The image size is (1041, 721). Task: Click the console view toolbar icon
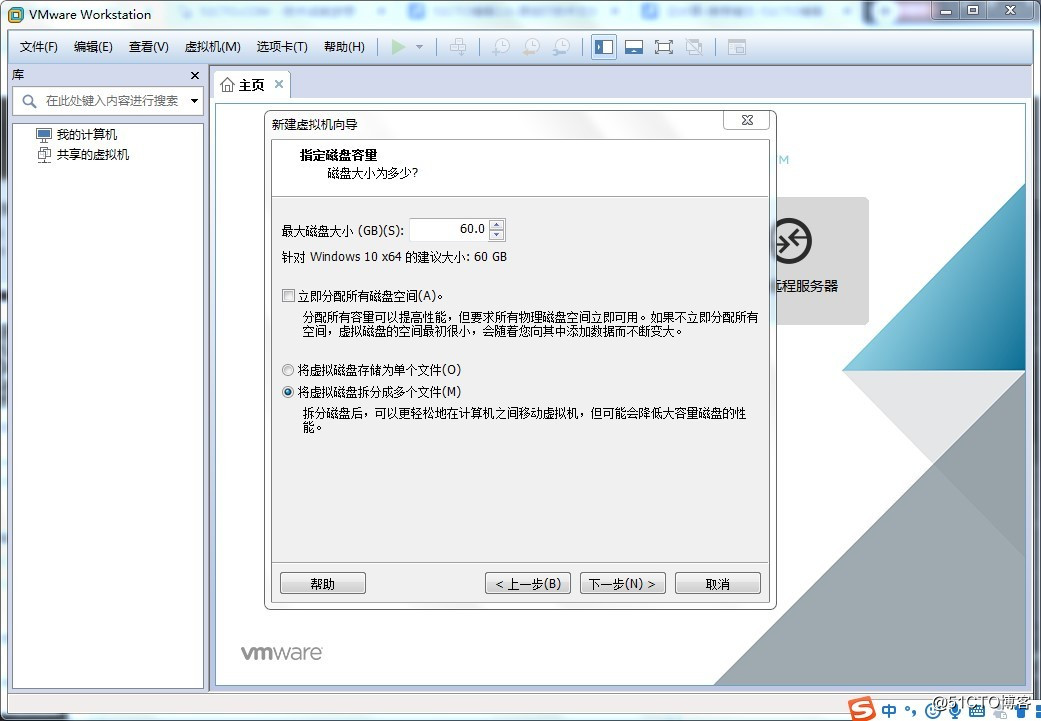(737, 46)
